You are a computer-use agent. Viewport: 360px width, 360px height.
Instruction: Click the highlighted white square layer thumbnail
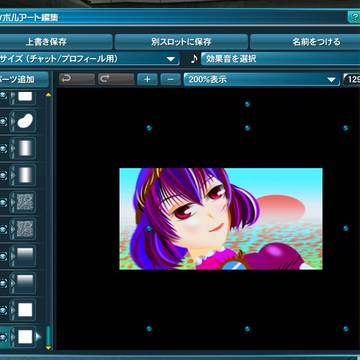25,337
